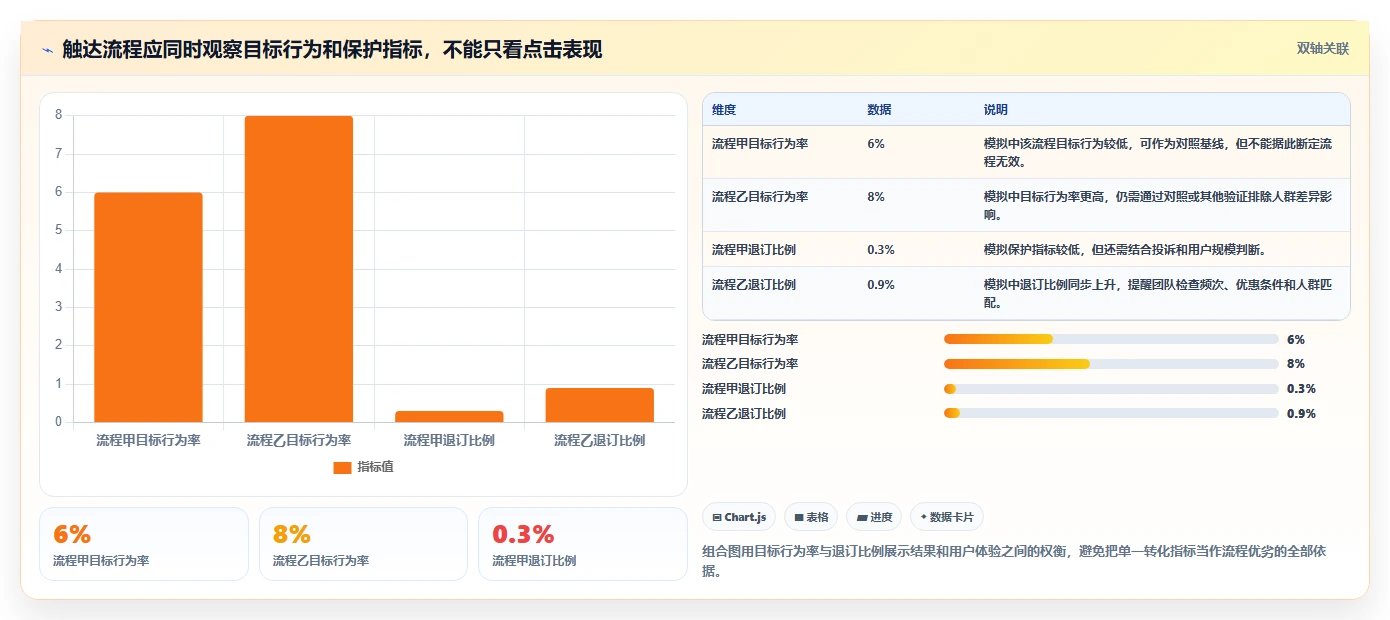Click the description starting 模拟中目标行为率更高

[1158, 205]
